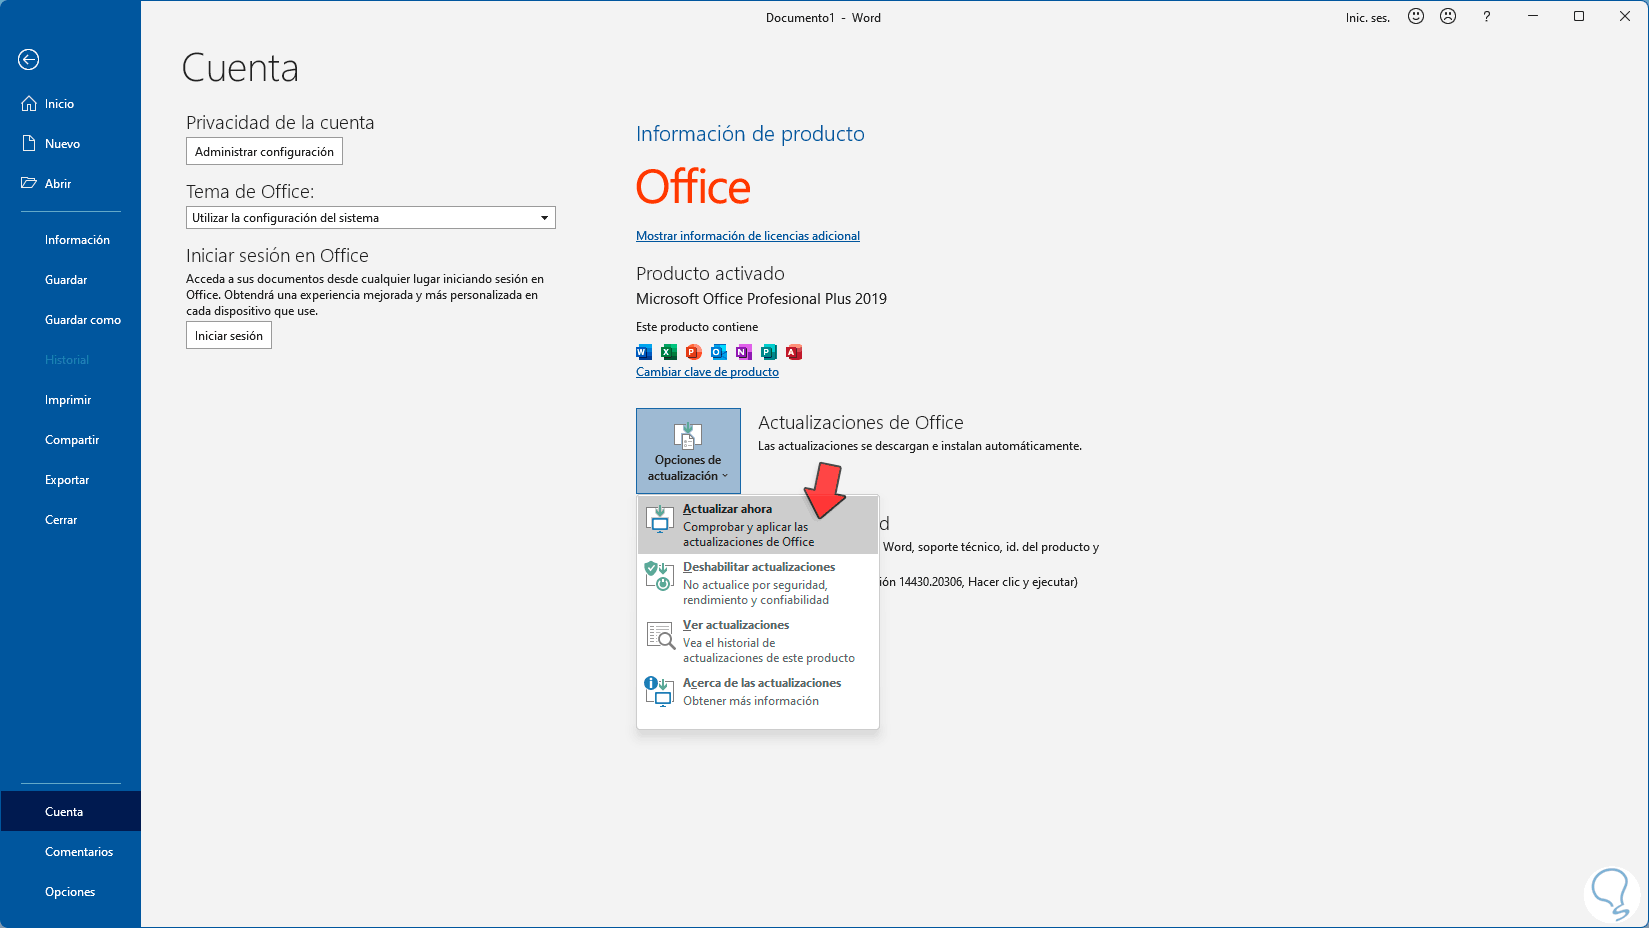Screen dimensions: 1649x928
Task: Click the Word app icon under product contents
Action: coord(644,352)
